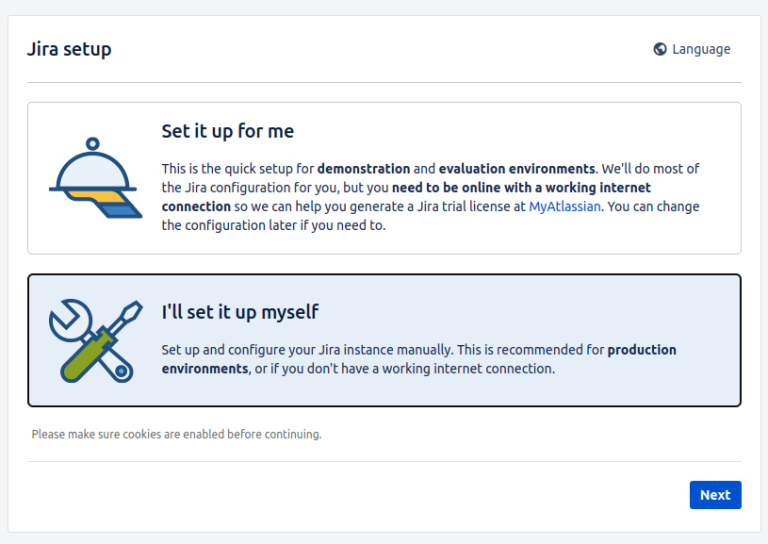Screen dimensions: 768x544
Task: Click the serving cloche setup icon
Action: (x=93, y=179)
